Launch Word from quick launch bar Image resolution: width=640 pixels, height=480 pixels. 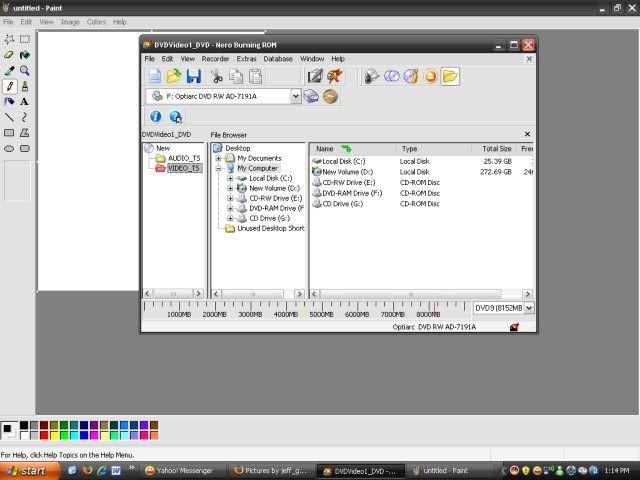116,471
